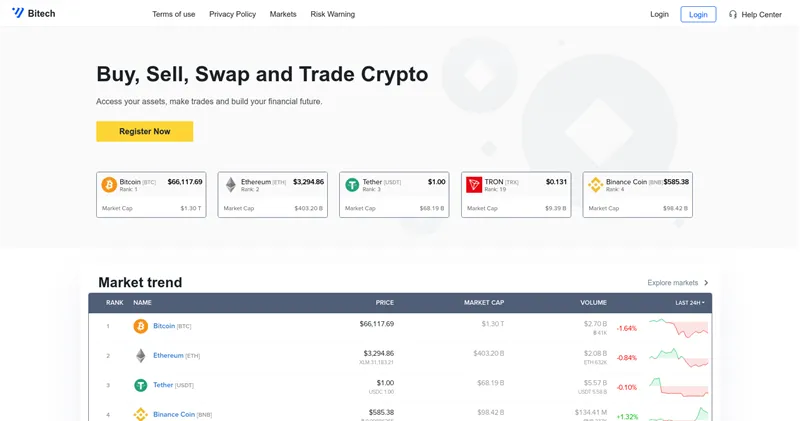Sort table by RANK column header
Screen dimensions: 800x421
114,303
